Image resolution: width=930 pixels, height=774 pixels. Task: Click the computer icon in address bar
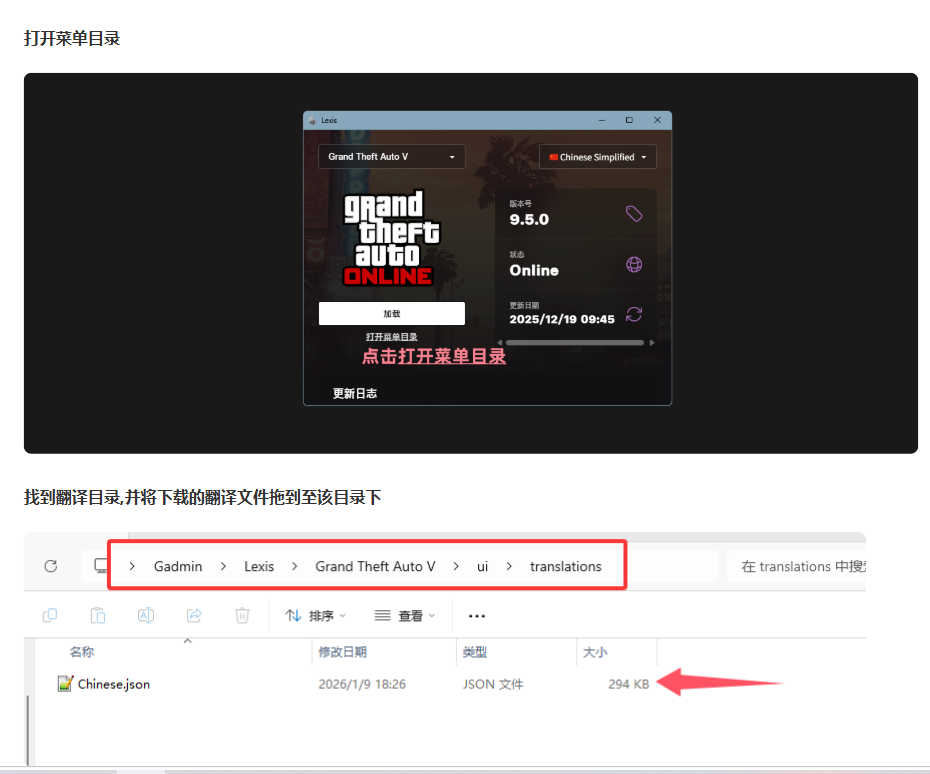(101, 566)
